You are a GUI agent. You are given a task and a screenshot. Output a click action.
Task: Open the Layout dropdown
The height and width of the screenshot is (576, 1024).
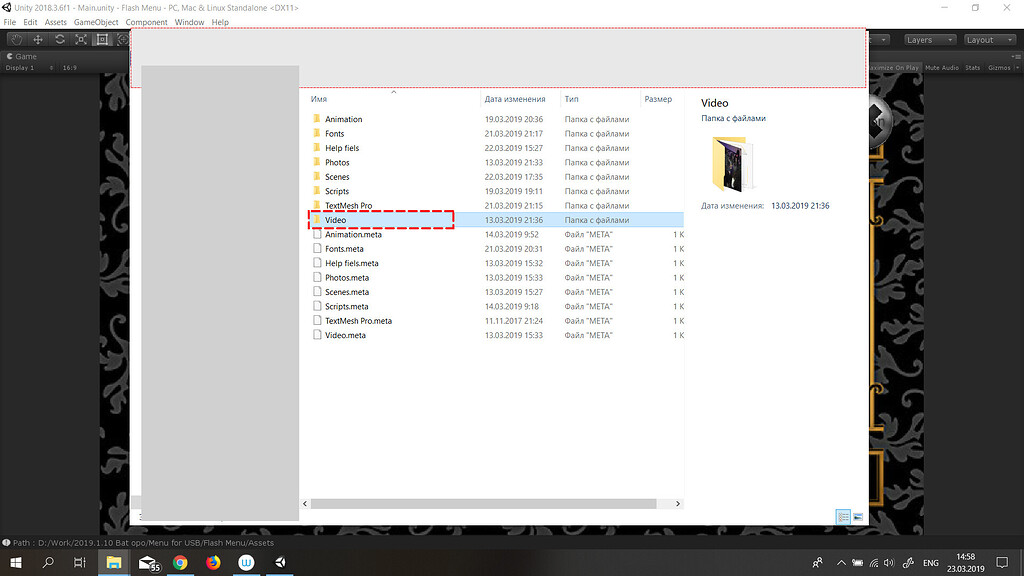[x=988, y=40]
